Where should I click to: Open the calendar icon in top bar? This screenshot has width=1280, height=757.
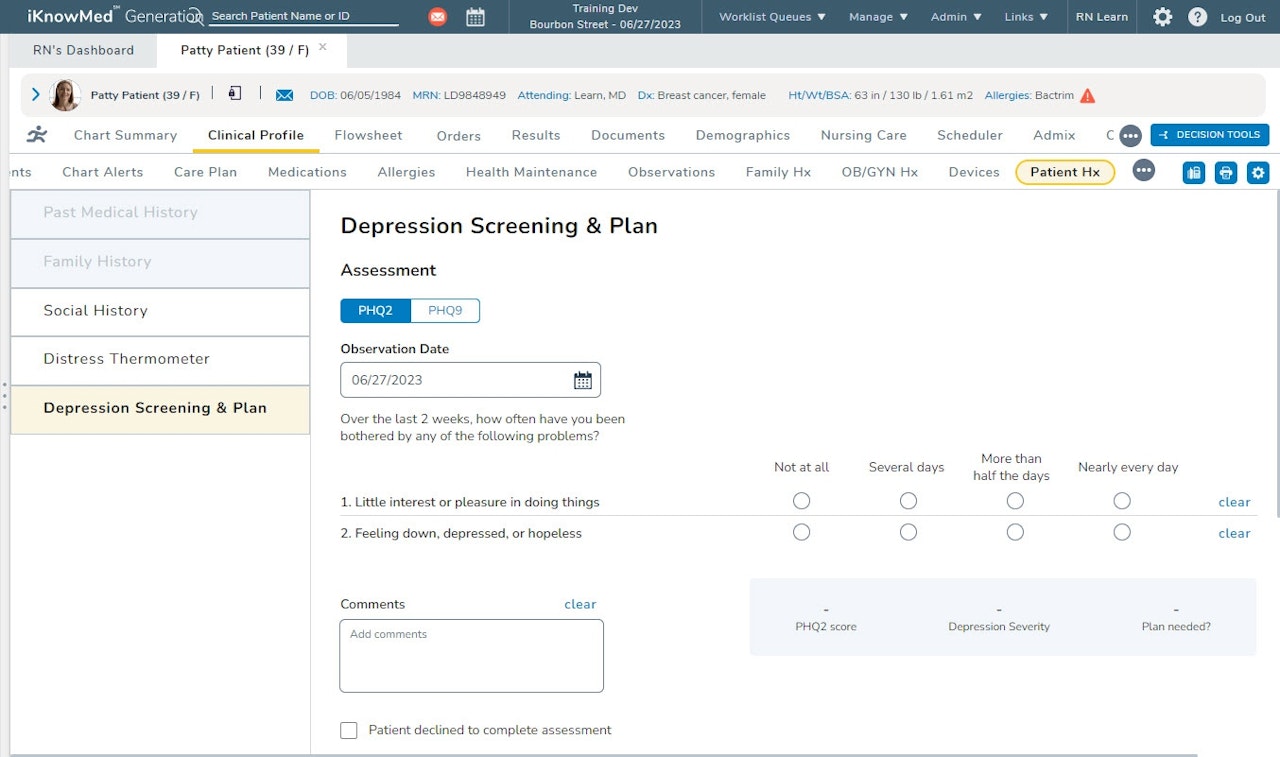476,17
